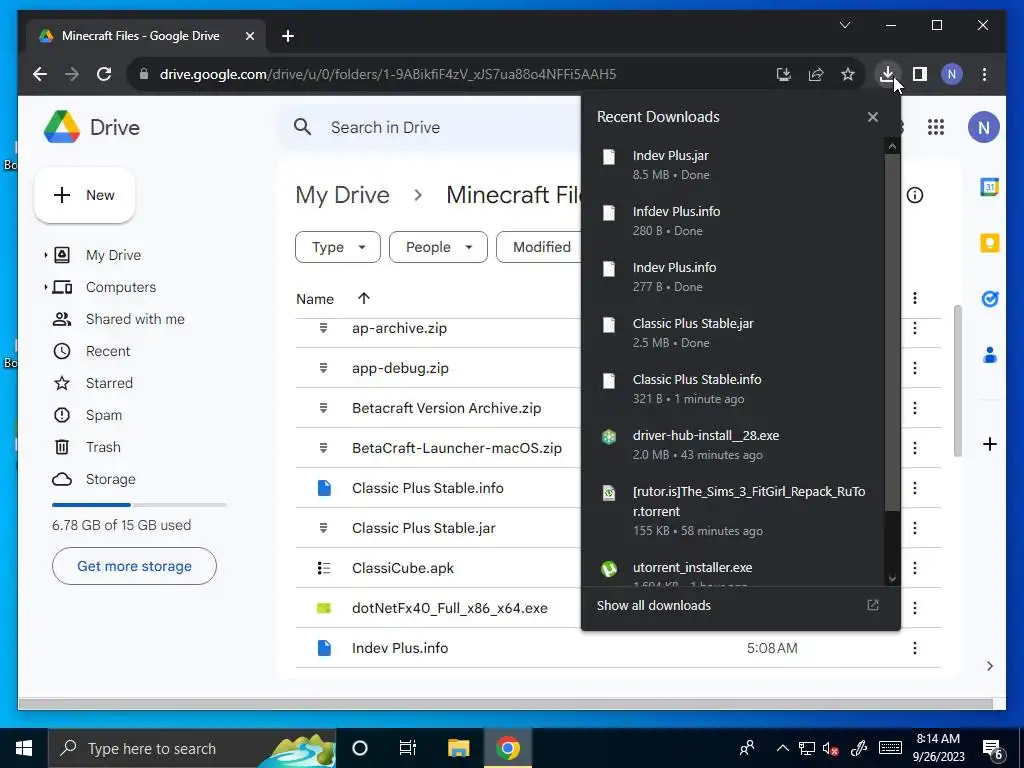
Task: Get add-ons plus icon in side panel
Action: (989, 444)
